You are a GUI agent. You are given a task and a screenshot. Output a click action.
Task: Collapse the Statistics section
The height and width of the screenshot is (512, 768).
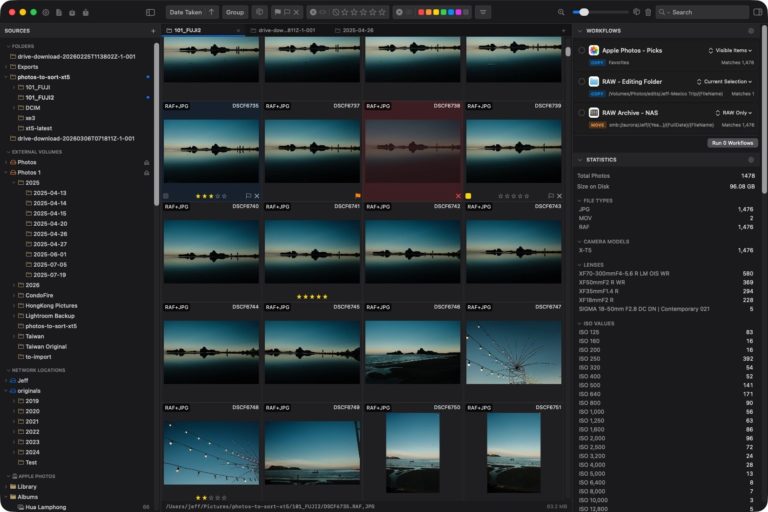click(580, 160)
